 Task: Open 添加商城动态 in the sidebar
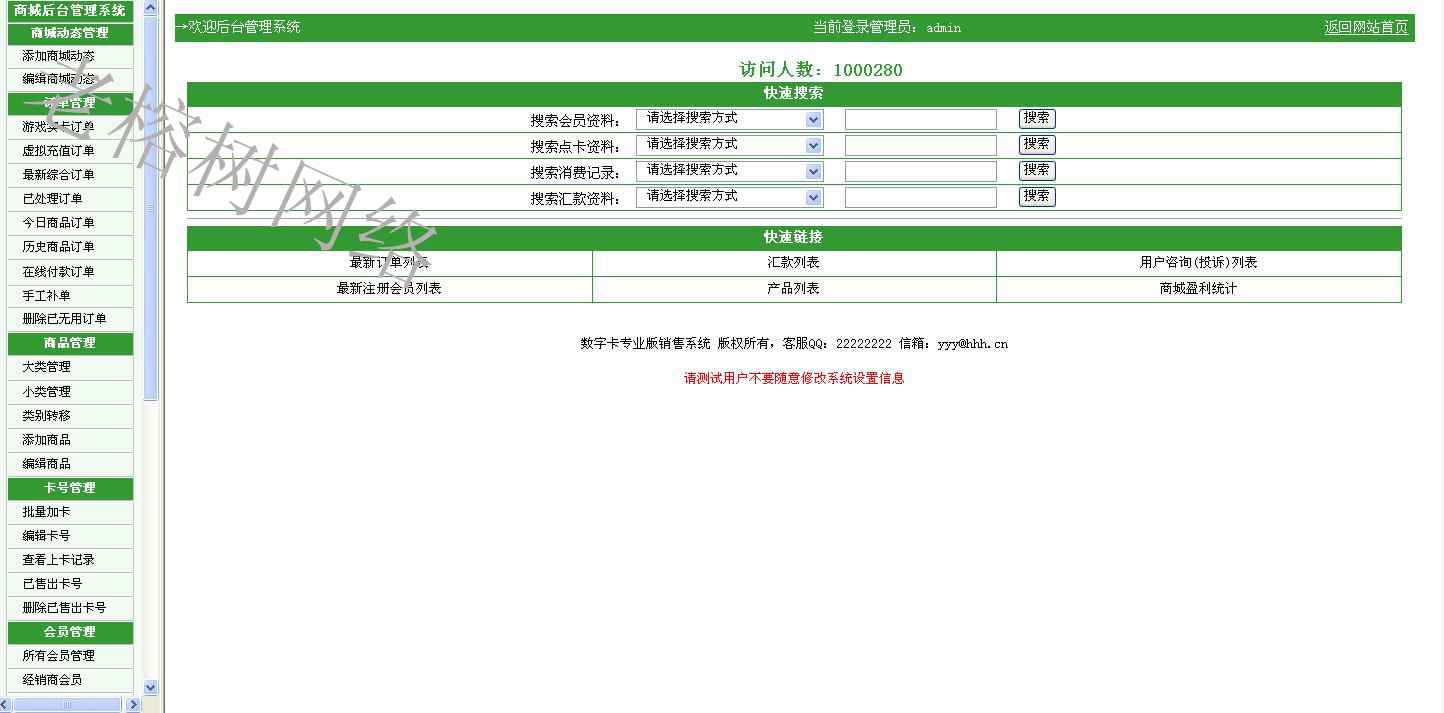pyautogui.click(x=59, y=56)
